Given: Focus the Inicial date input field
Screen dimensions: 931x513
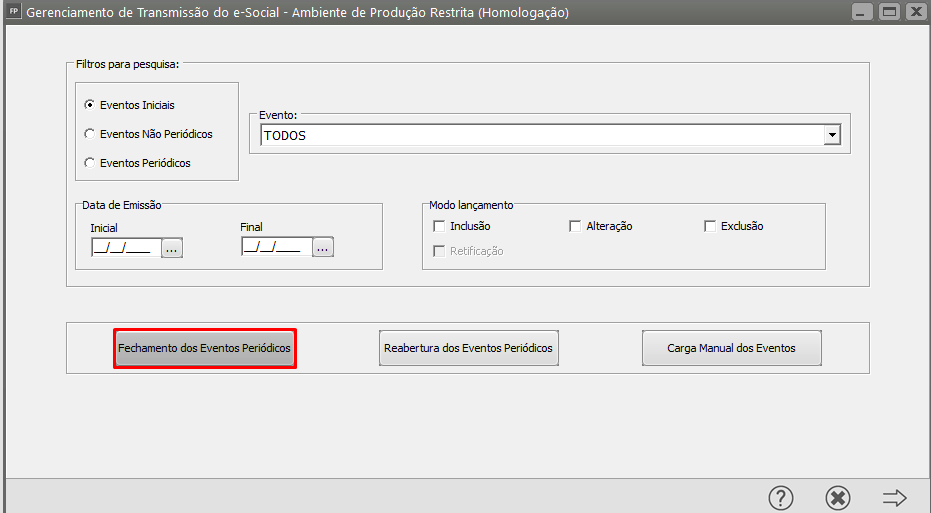Looking at the screenshot, I should pos(124,248).
